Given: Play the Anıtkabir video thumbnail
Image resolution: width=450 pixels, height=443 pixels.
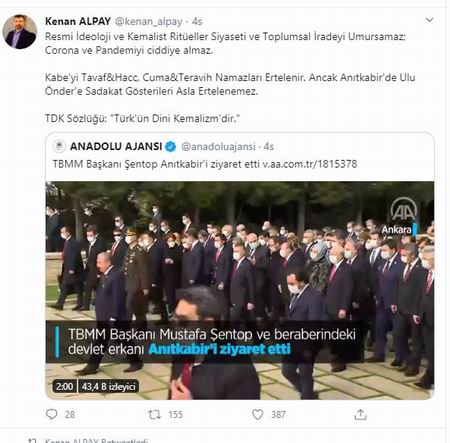Looking at the screenshot, I should pos(240,290).
